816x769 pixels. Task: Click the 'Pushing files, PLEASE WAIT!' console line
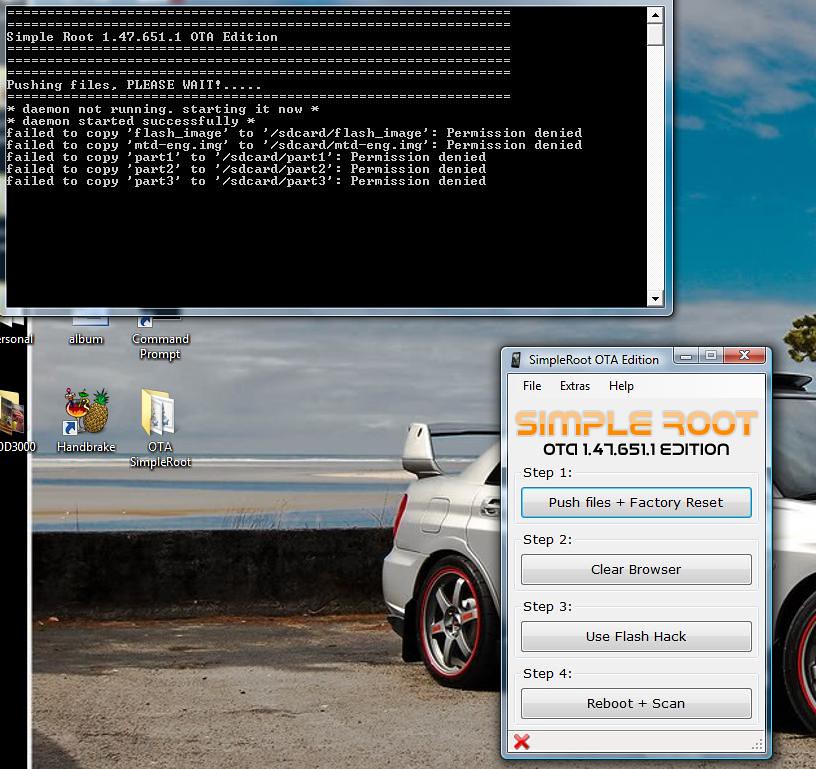click(x=134, y=85)
